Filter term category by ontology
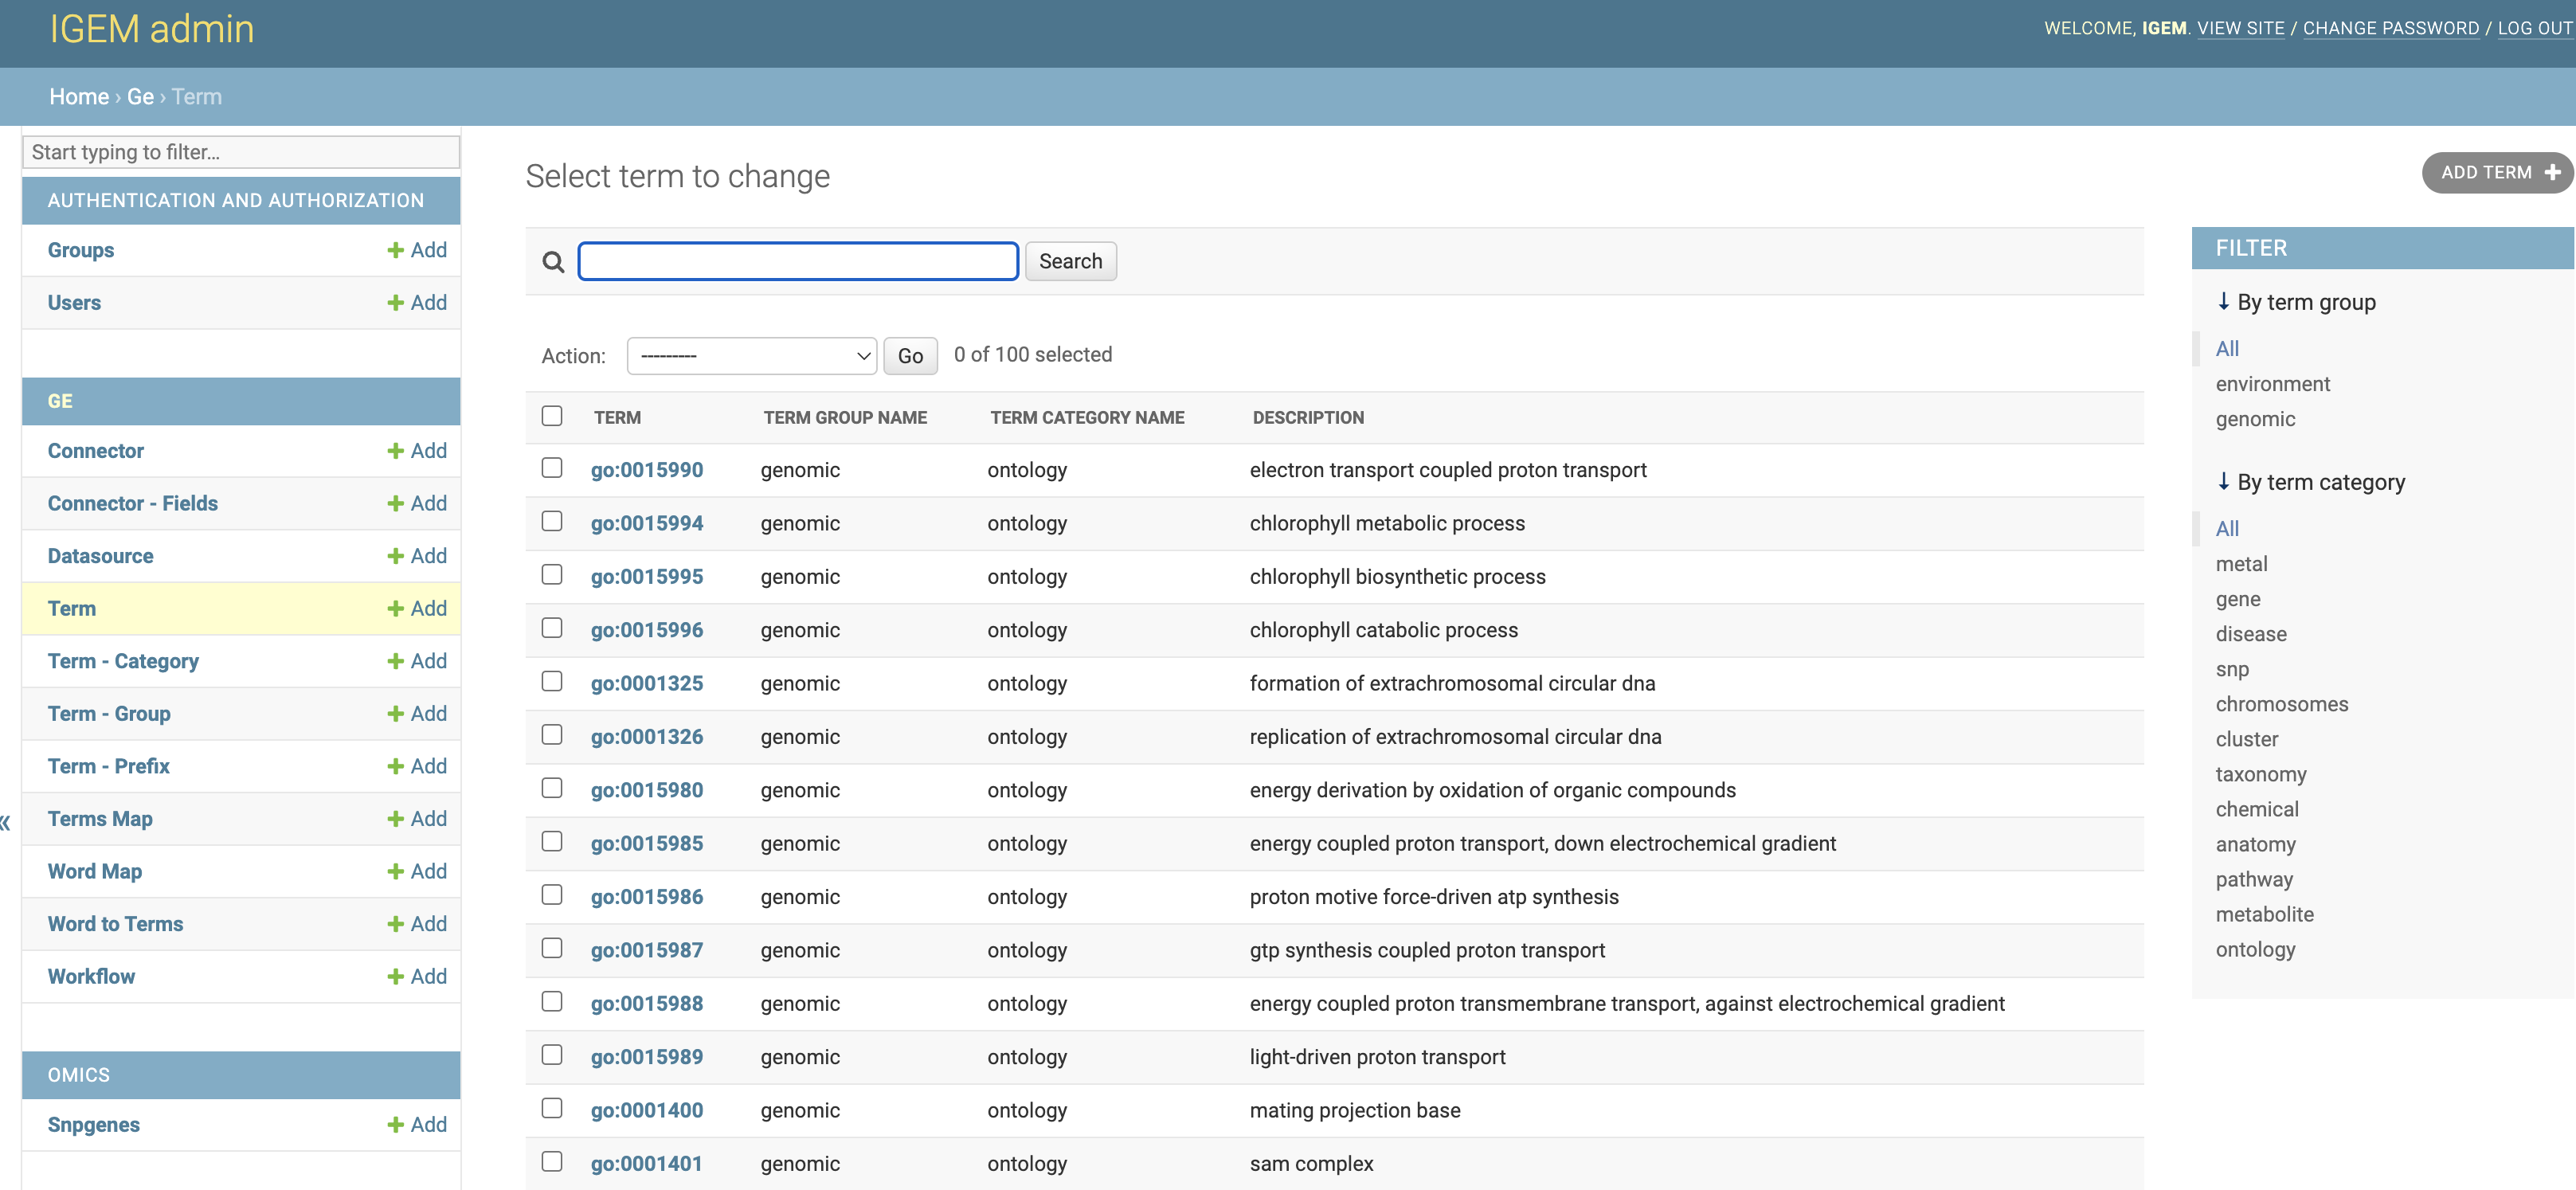Viewport: 2576px width, 1190px height. [x=2255, y=949]
